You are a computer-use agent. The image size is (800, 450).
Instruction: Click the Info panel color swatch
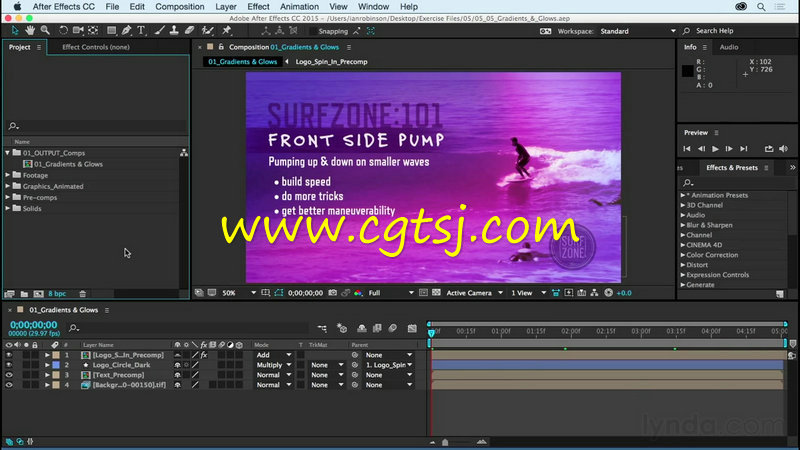tap(687, 70)
